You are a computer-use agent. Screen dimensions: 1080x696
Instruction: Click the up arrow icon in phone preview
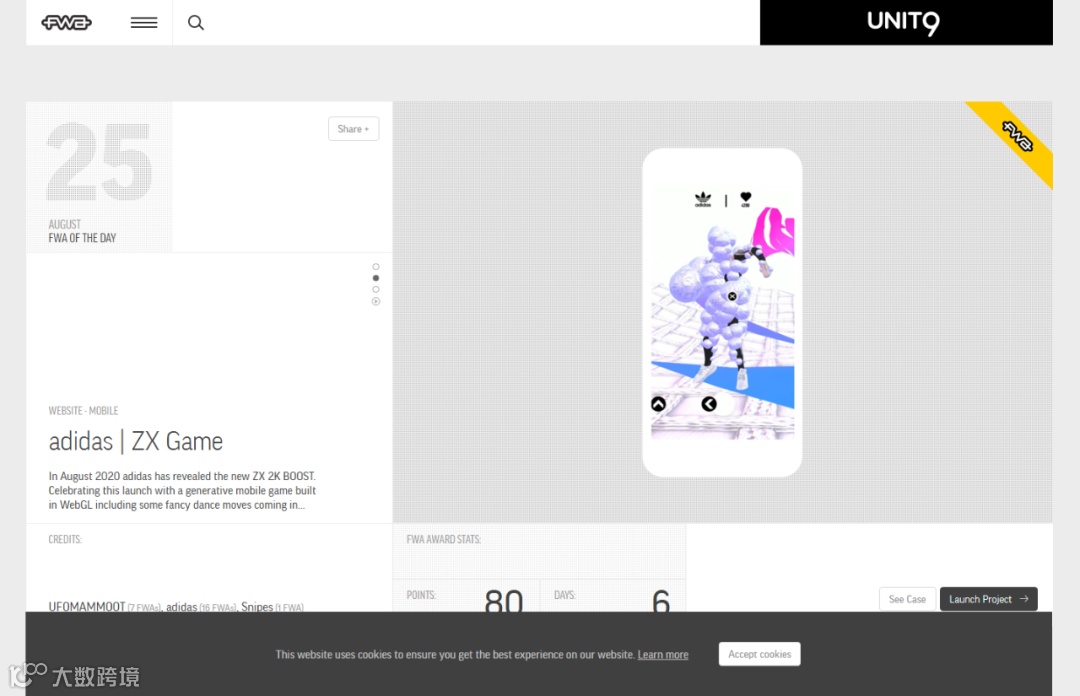(x=658, y=405)
